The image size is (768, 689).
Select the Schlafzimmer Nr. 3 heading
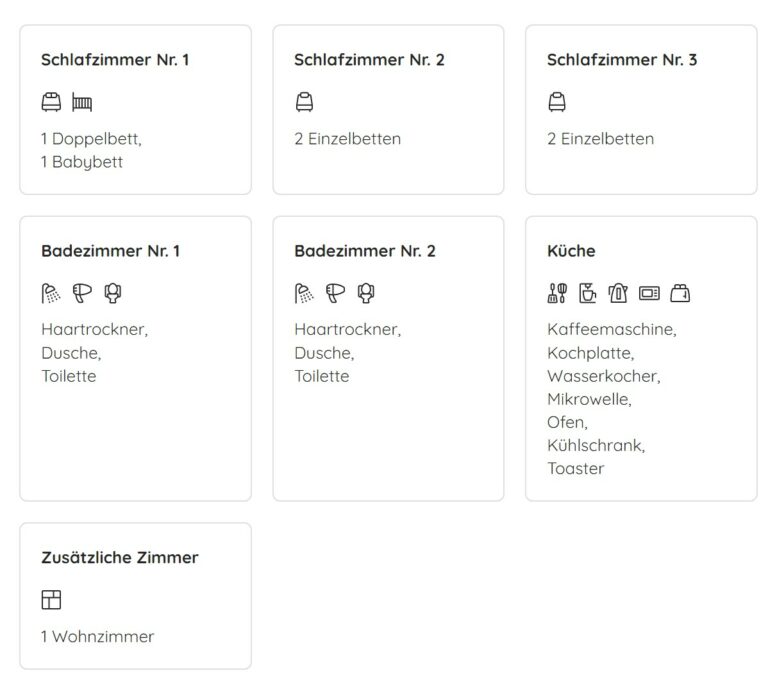coord(622,60)
